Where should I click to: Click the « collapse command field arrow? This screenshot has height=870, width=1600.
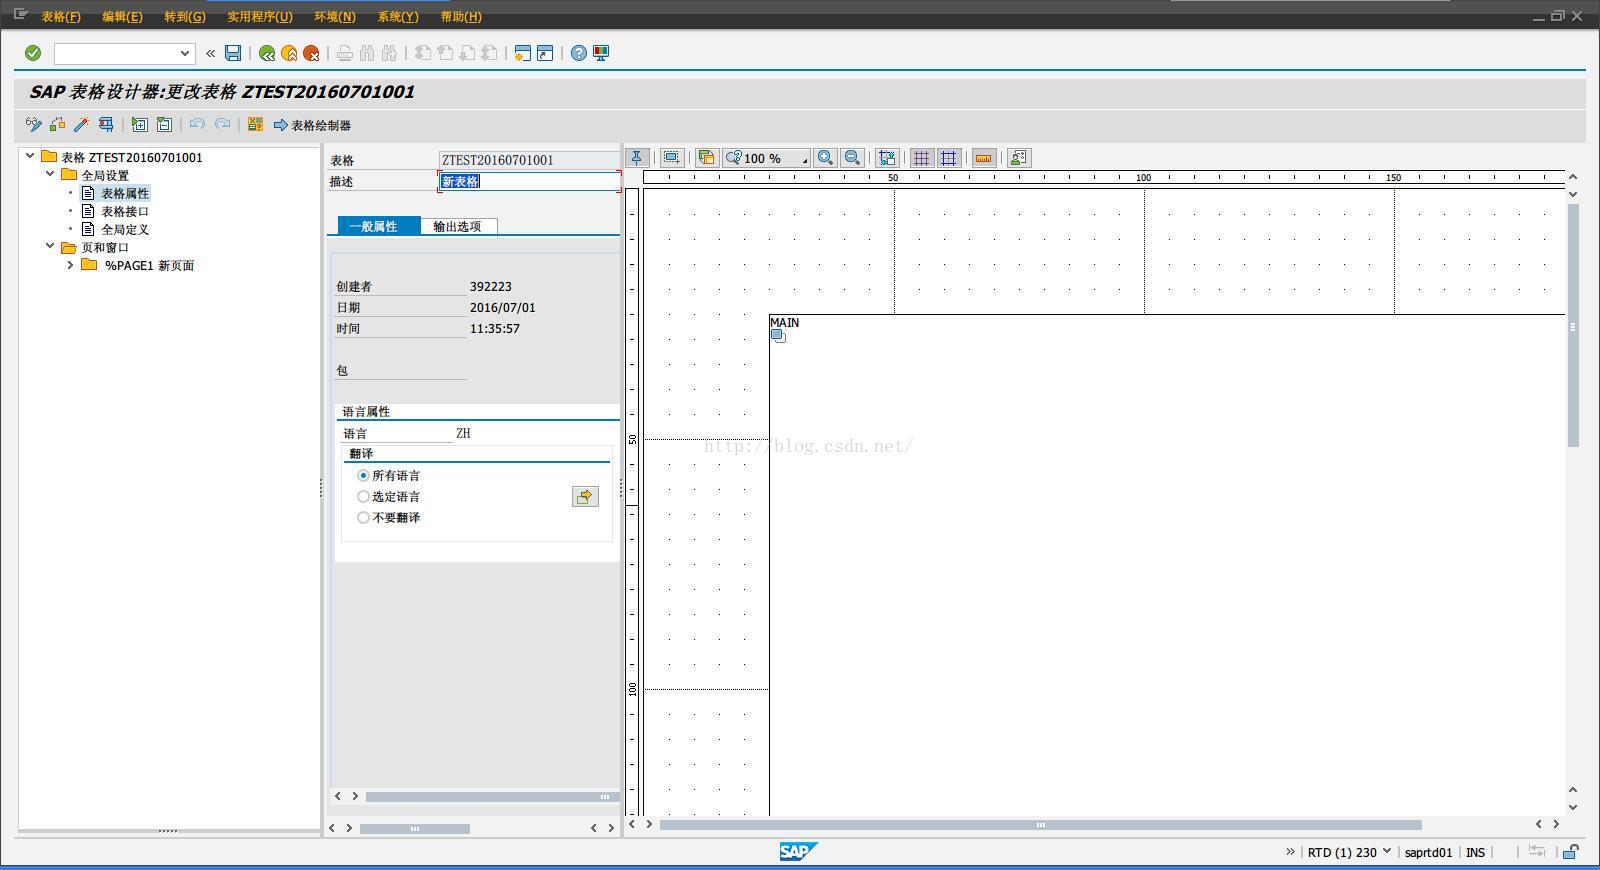pos(210,53)
